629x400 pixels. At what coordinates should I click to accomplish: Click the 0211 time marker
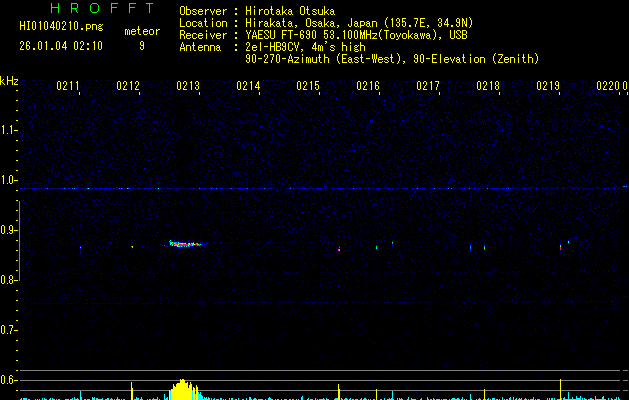tap(68, 87)
